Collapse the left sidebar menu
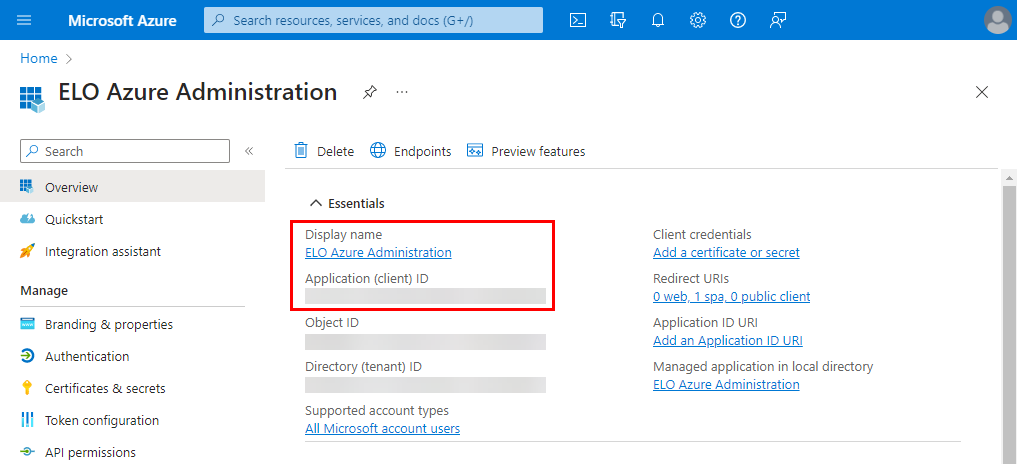This screenshot has width=1017, height=464. [248, 151]
